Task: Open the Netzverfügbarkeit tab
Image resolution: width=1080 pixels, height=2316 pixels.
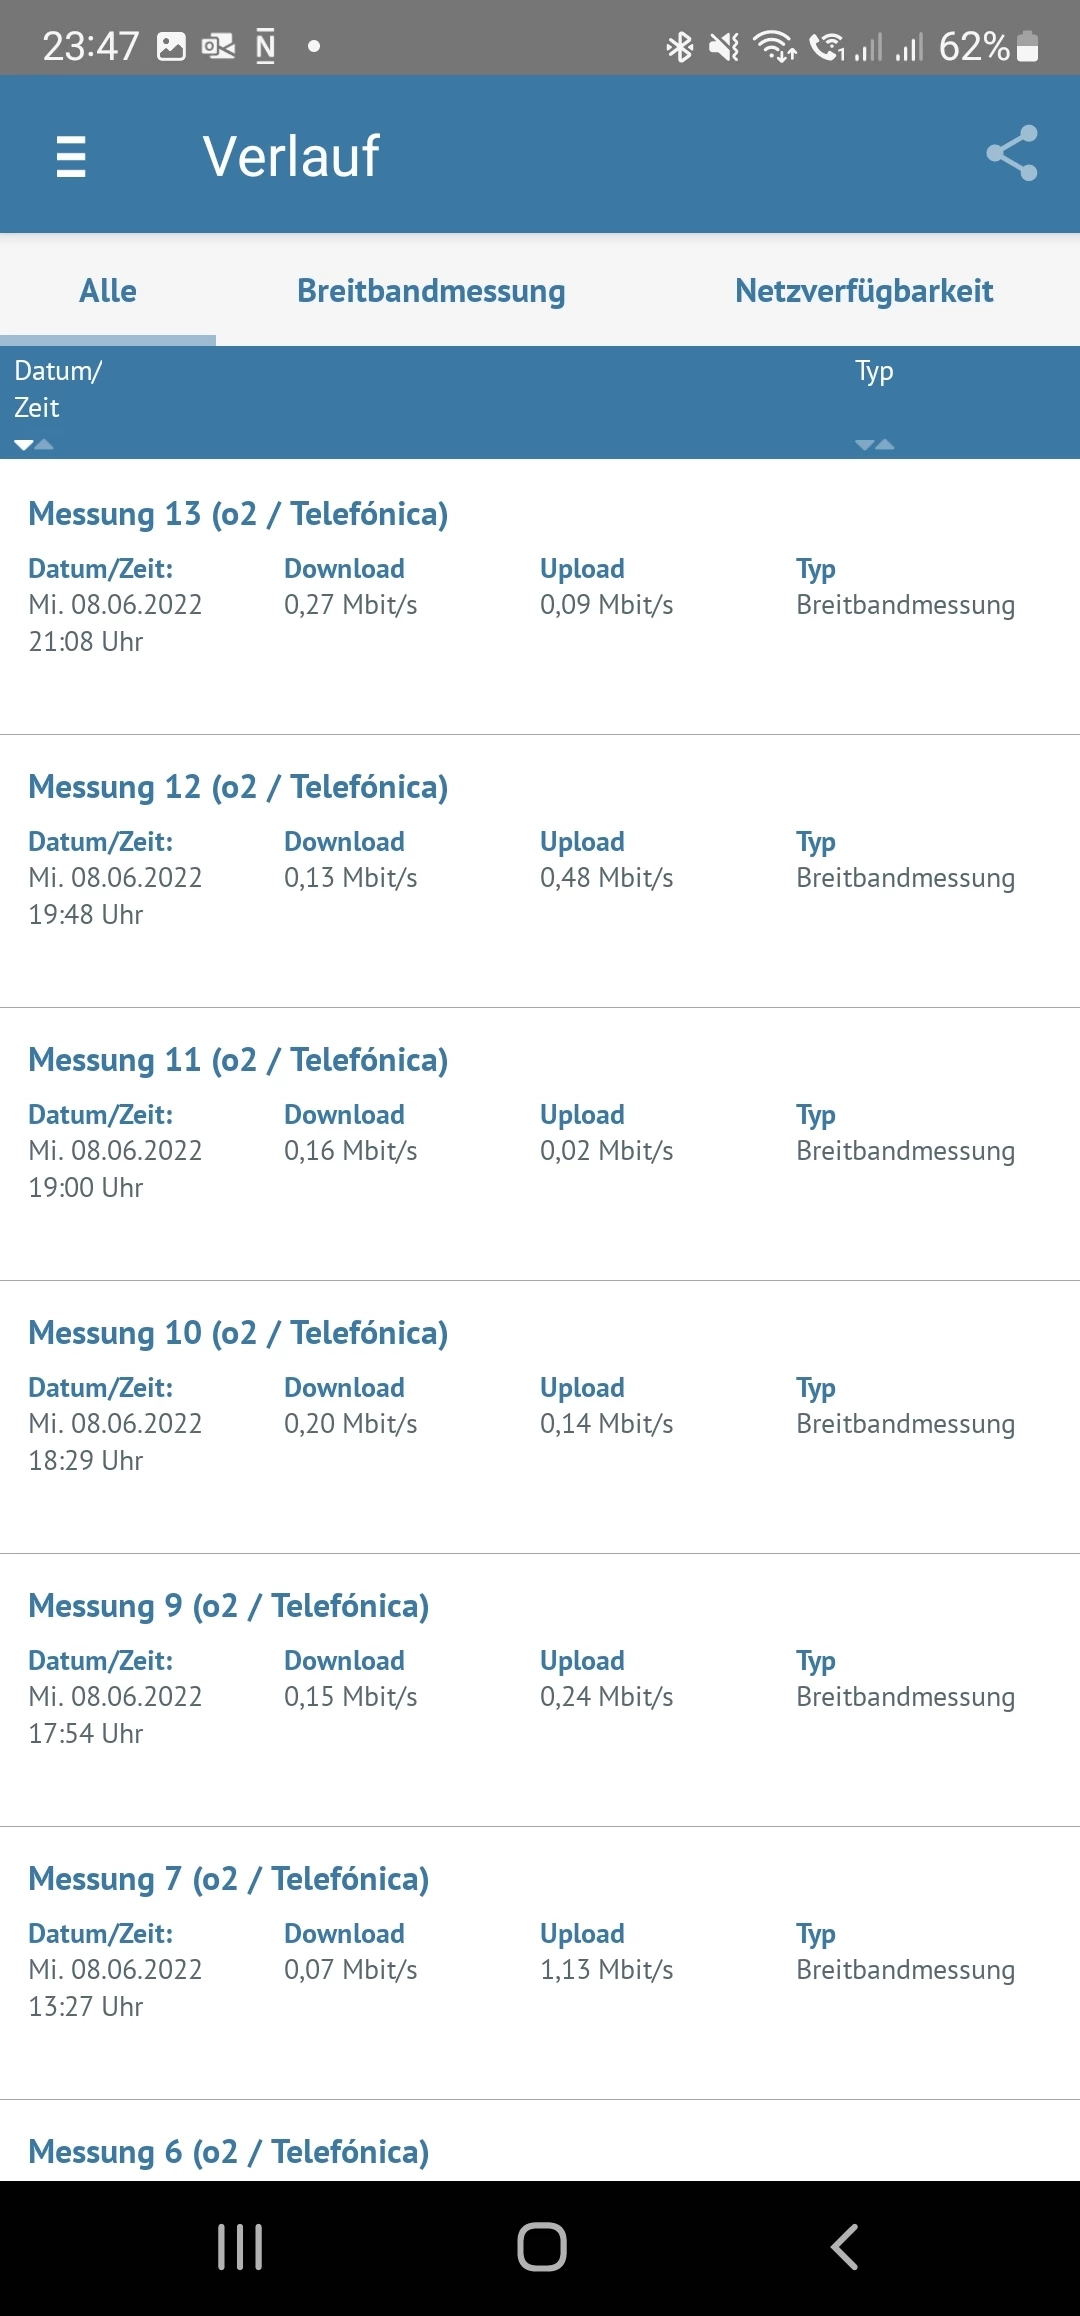Action: tap(864, 291)
